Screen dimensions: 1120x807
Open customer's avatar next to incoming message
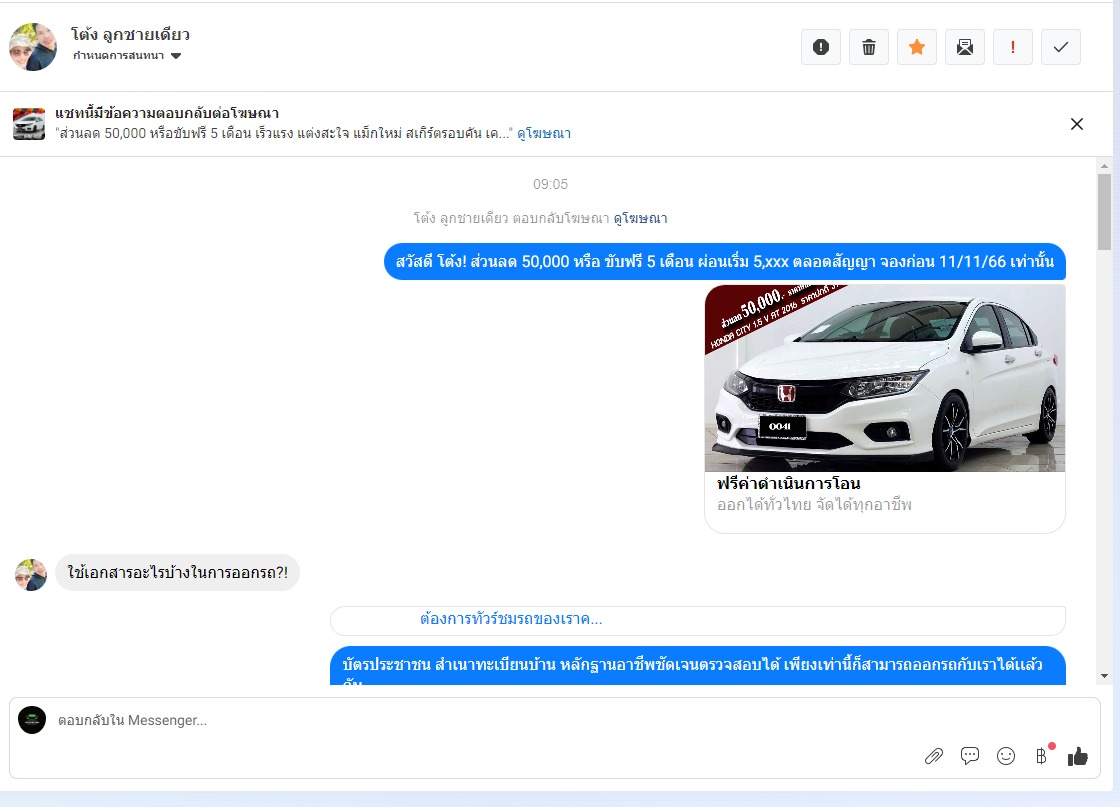coord(31,575)
